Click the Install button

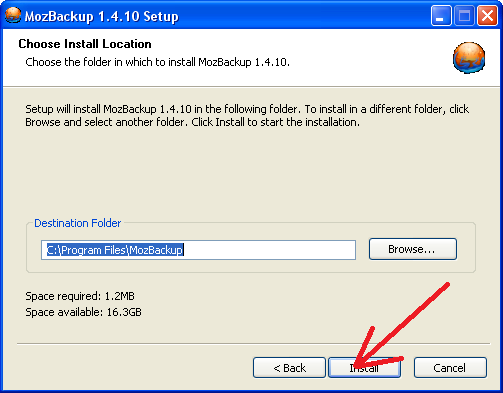[364, 368]
